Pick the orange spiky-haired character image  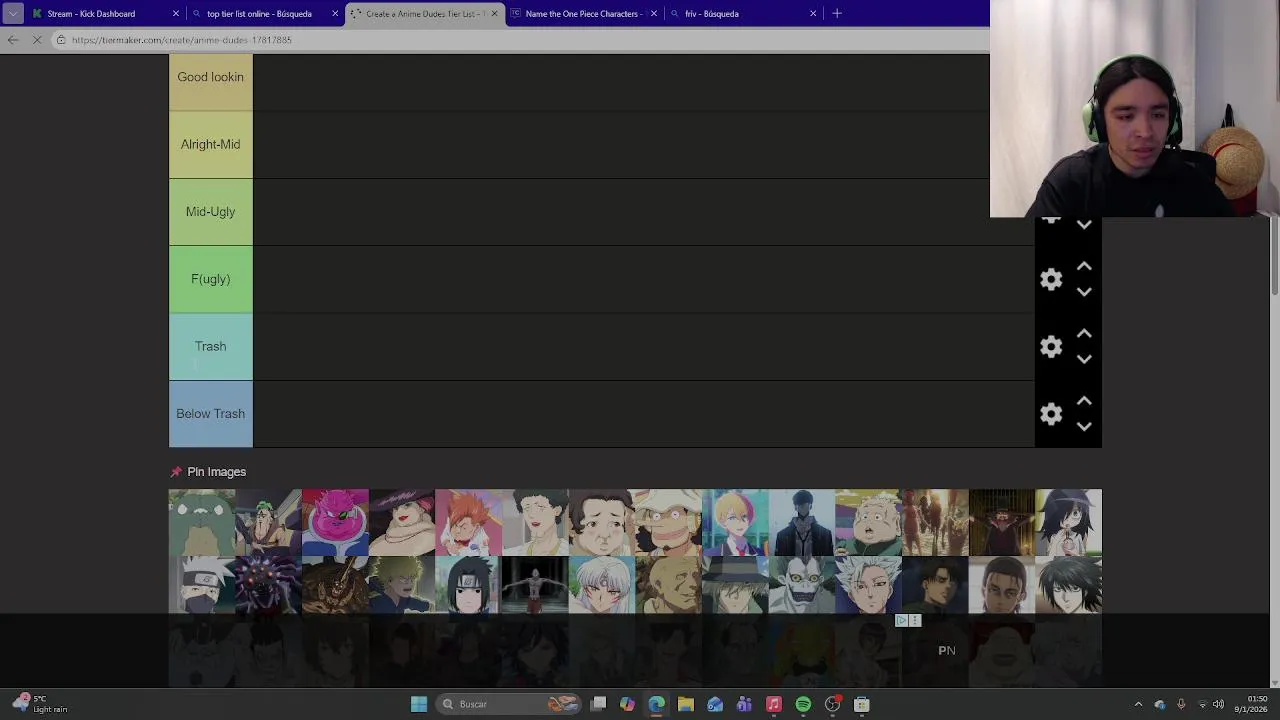468,522
